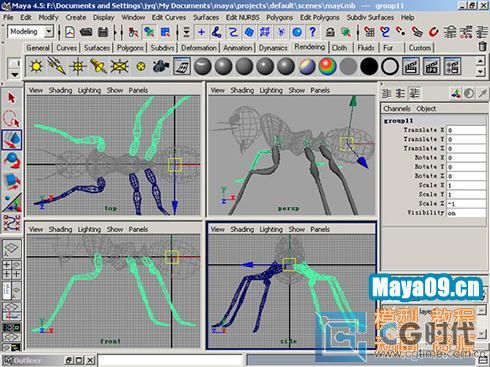The height and width of the screenshot is (367, 490).
Task: Choose the Move tool in toolbox
Action: point(12,139)
